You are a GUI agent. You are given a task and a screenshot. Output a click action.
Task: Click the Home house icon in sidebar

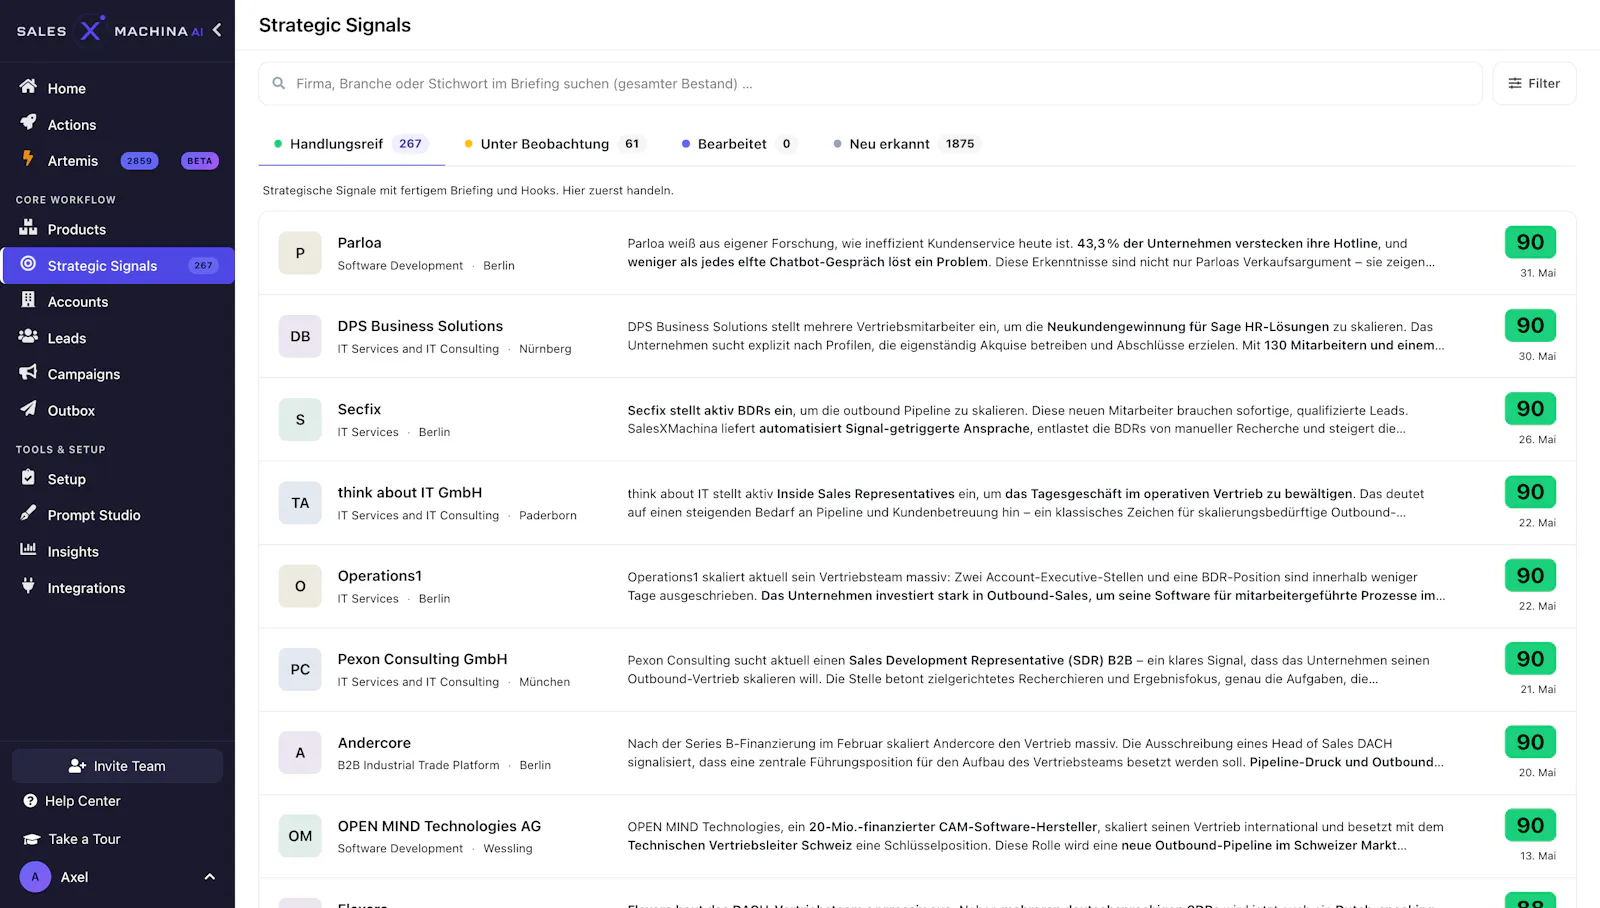tap(28, 87)
